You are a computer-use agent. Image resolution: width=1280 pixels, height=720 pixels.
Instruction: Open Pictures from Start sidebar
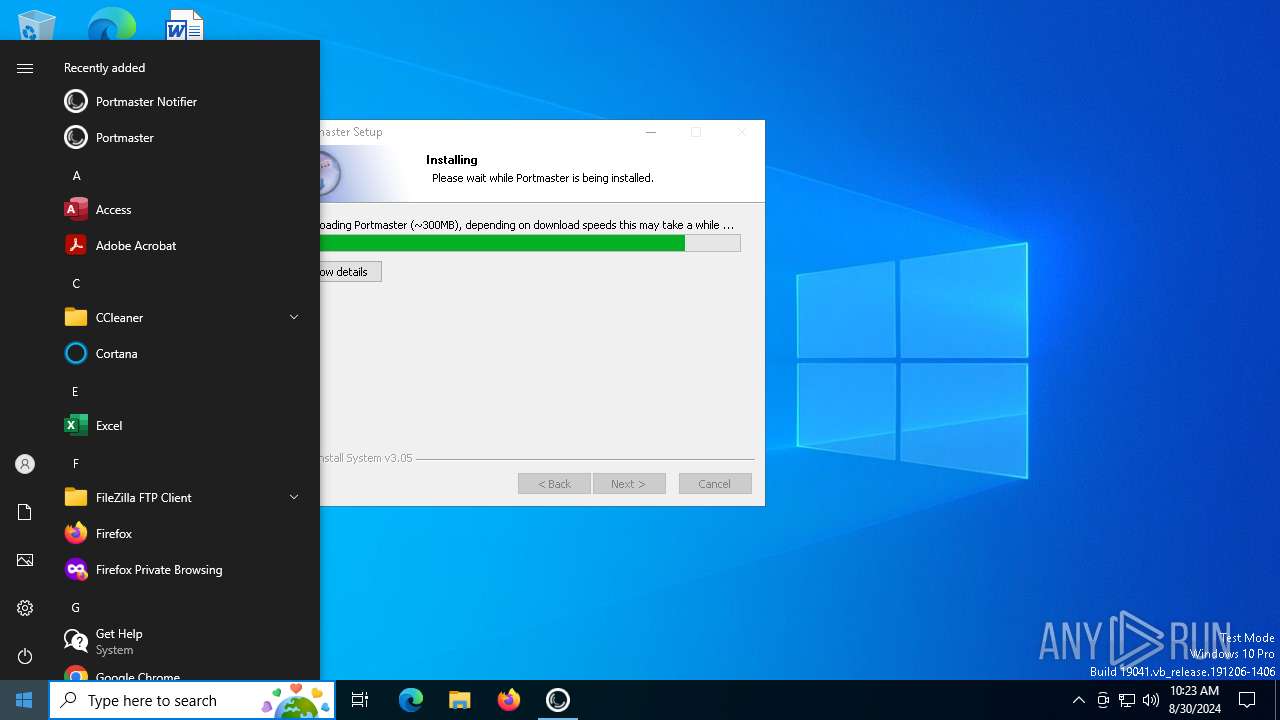click(x=25, y=560)
